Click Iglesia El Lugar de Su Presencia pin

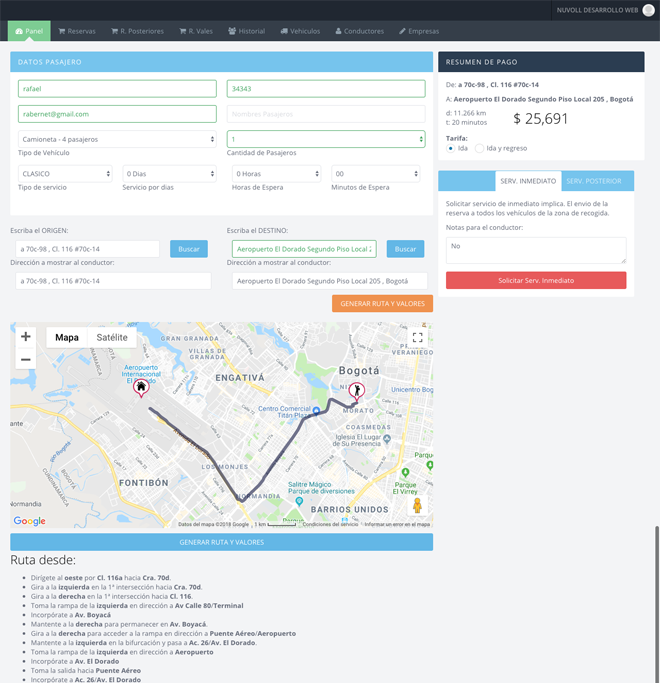coord(387,439)
